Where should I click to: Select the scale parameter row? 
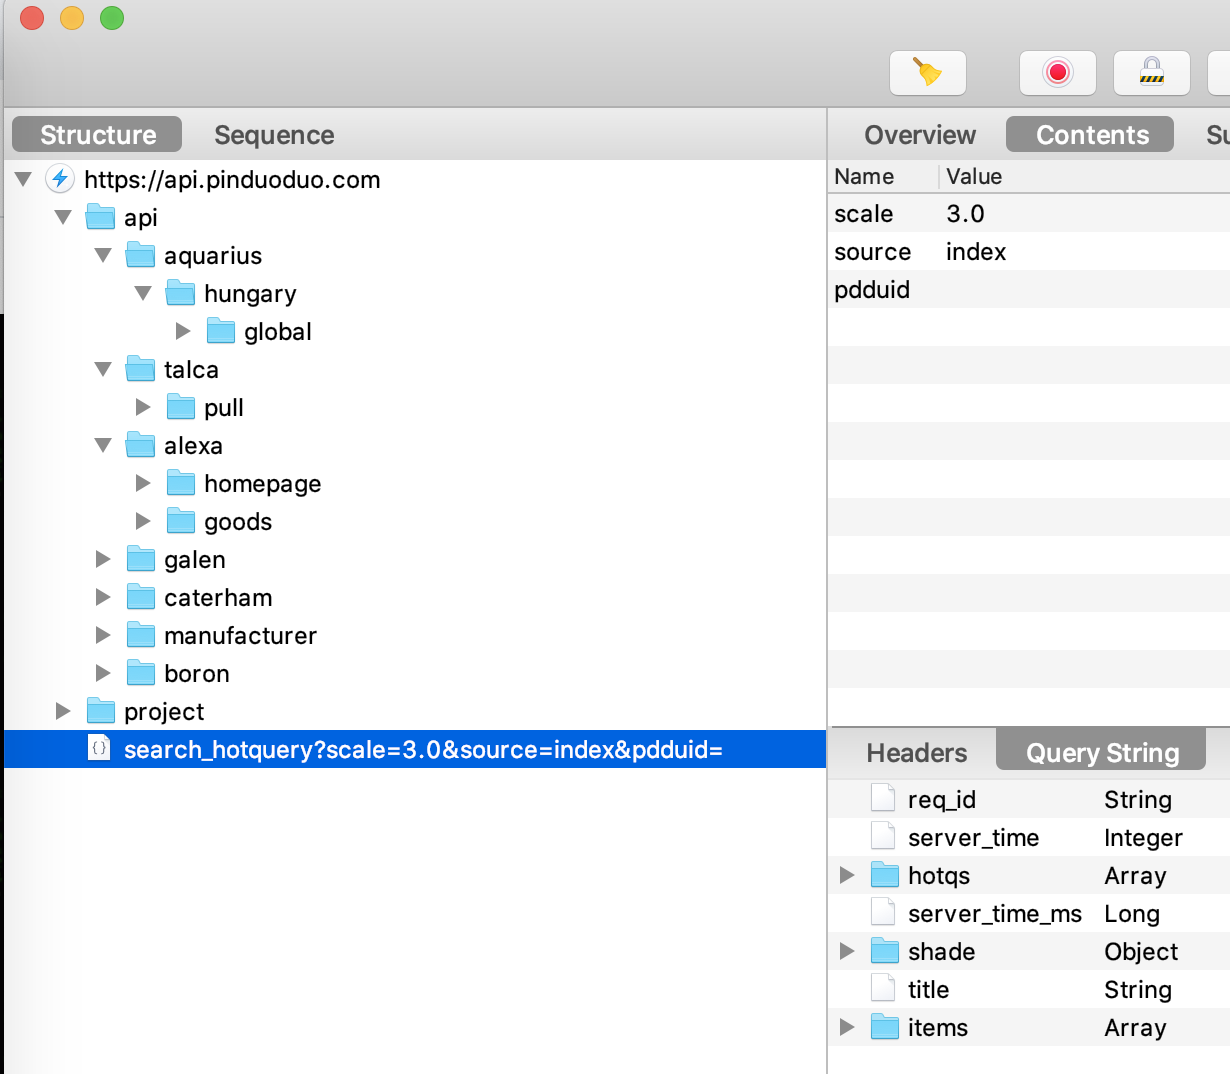1030,213
